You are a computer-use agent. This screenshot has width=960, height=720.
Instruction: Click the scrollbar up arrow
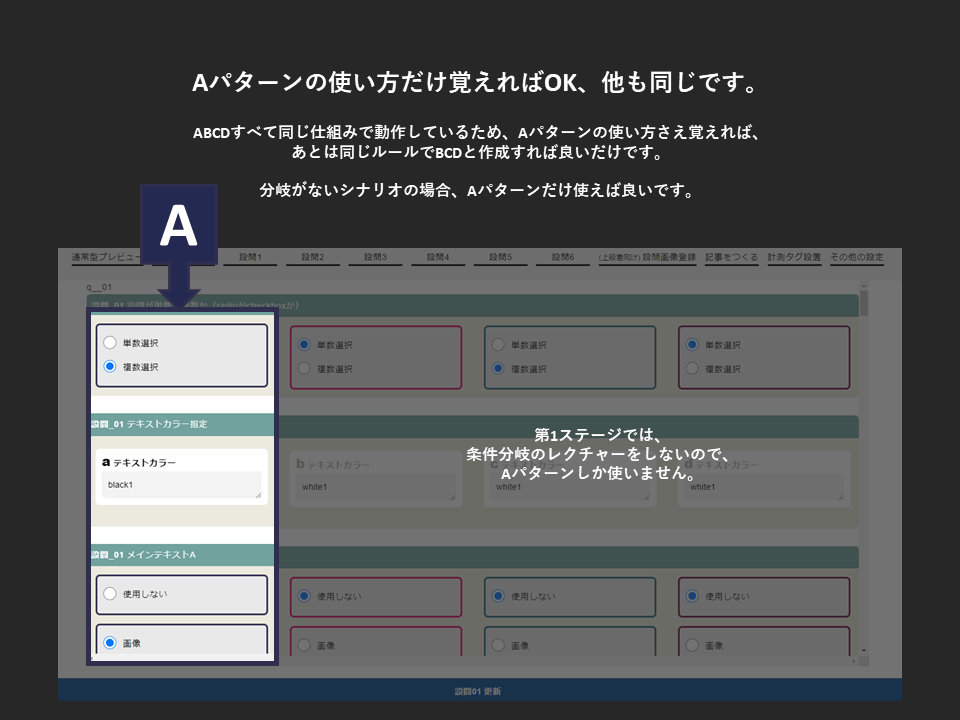[x=864, y=285]
